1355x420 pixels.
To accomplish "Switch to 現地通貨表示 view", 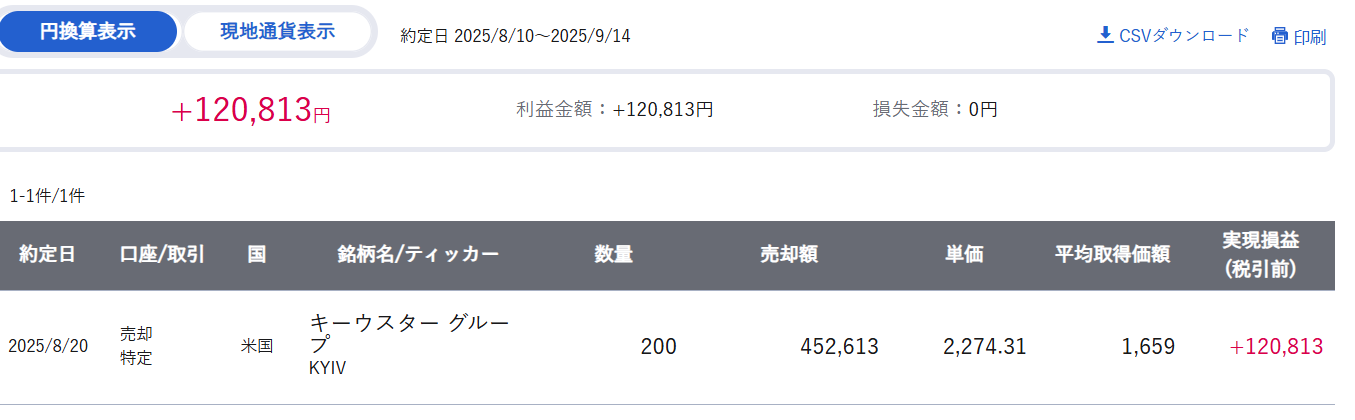I will point(277,31).
